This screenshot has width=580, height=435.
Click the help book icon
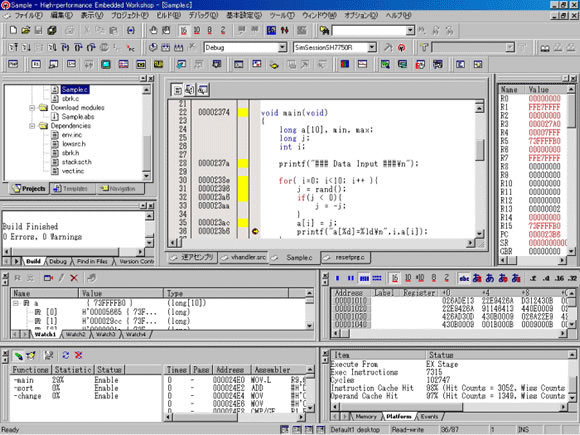[x=545, y=47]
